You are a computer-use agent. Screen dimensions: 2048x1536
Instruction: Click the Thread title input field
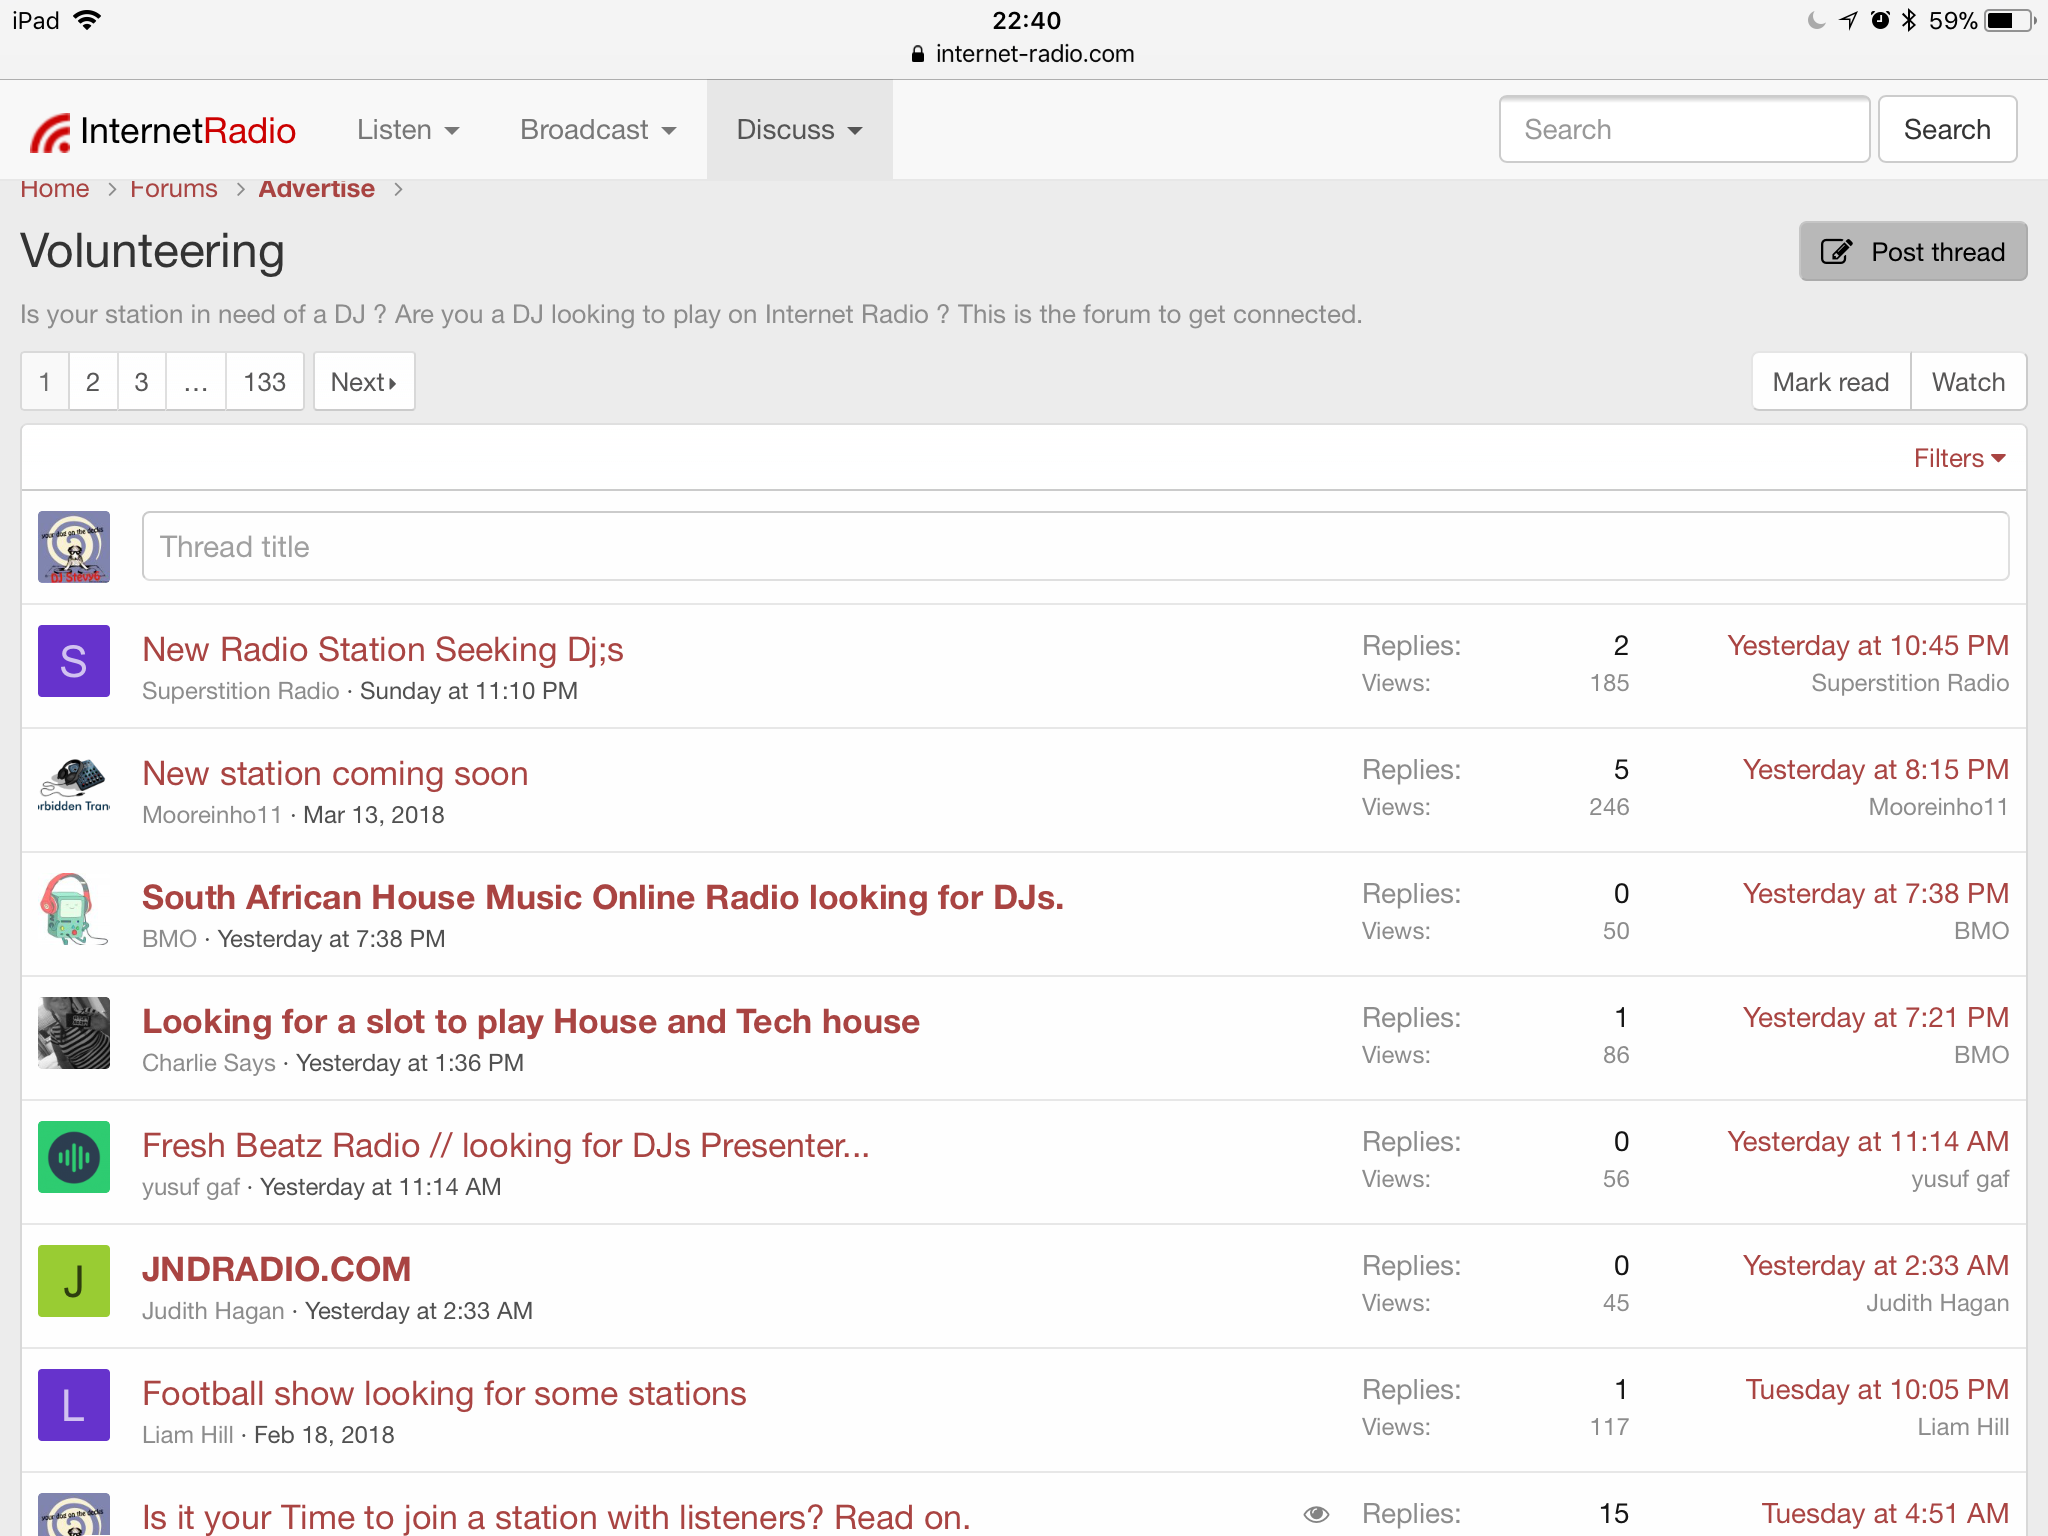coord(1074,546)
